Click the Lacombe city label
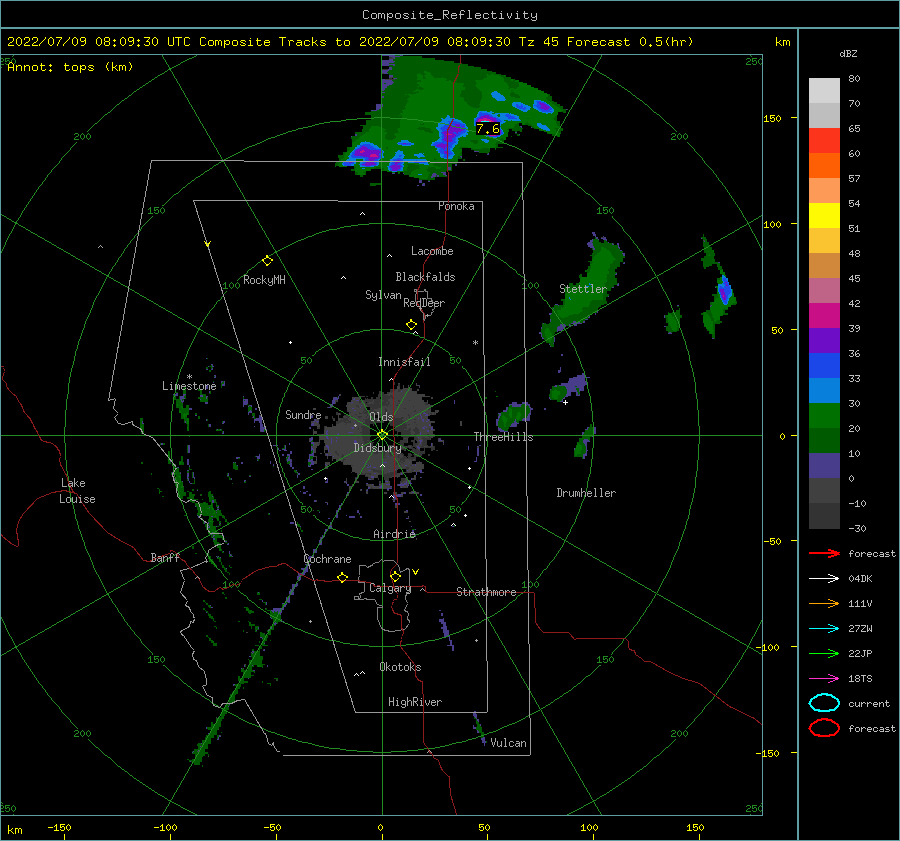 pyautogui.click(x=432, y=251)
